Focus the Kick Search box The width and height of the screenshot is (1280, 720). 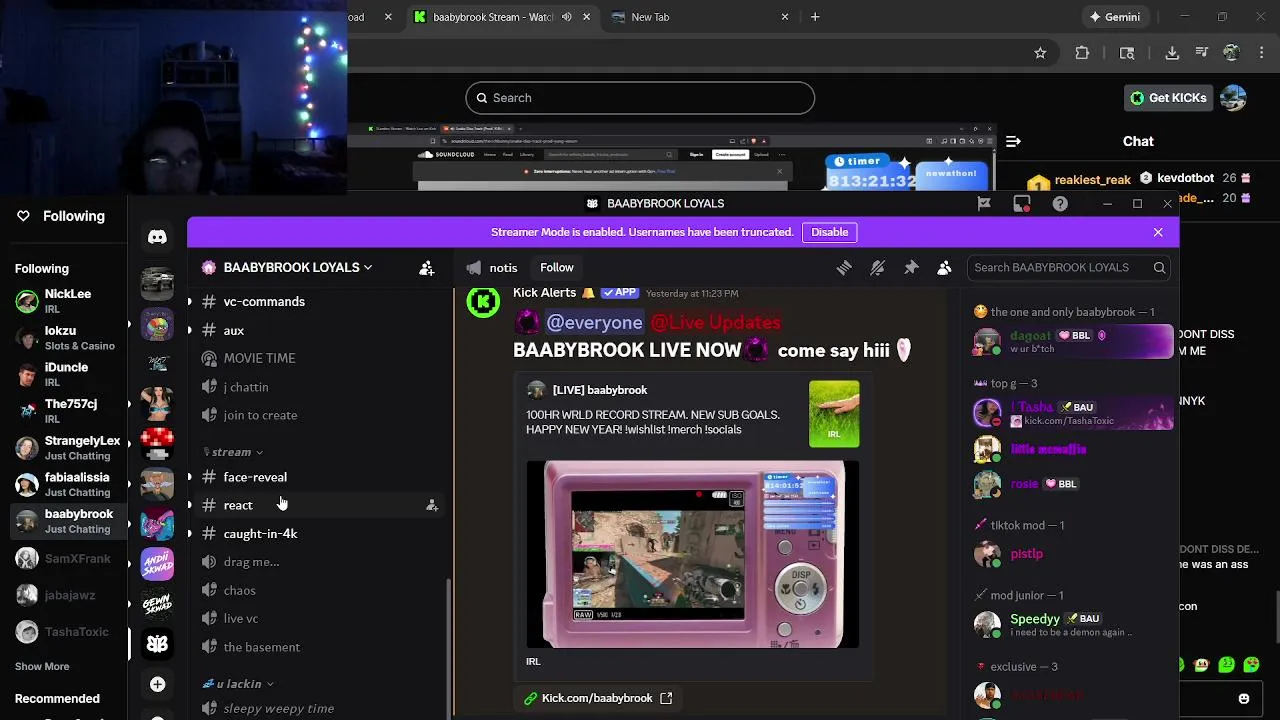(x=640, y=98)
